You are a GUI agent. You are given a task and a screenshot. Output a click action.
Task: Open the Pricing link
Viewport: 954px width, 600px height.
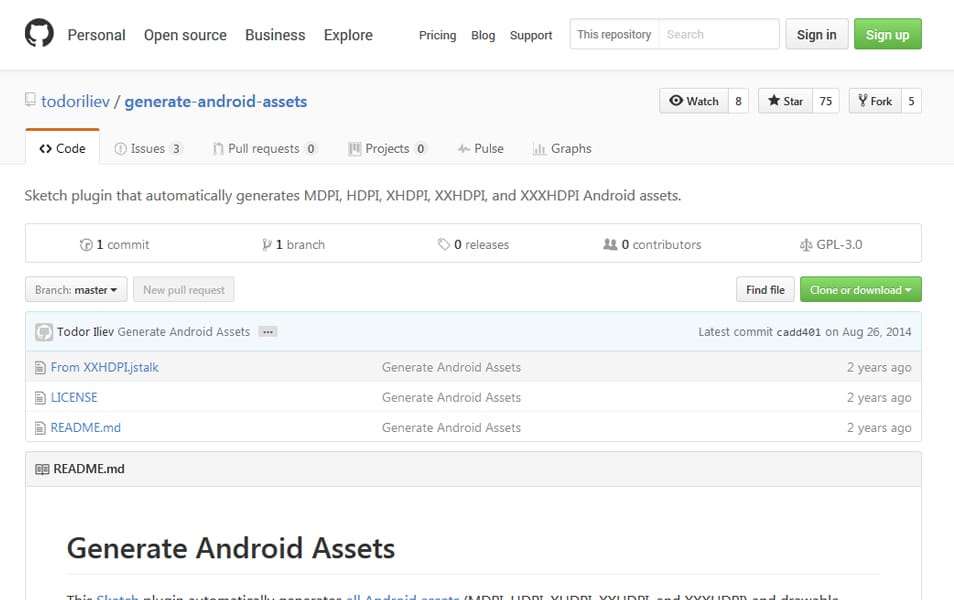[x=437, y=35]
